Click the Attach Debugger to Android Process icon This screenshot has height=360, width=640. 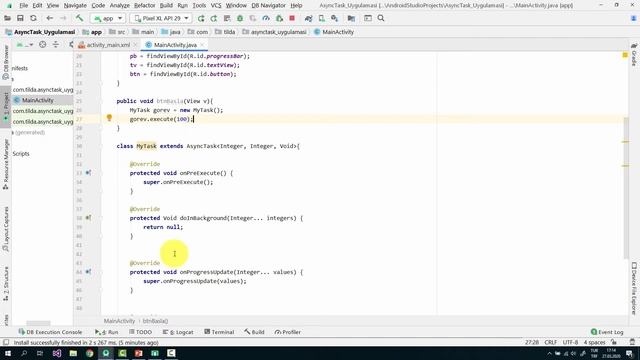tap(279, 18)
